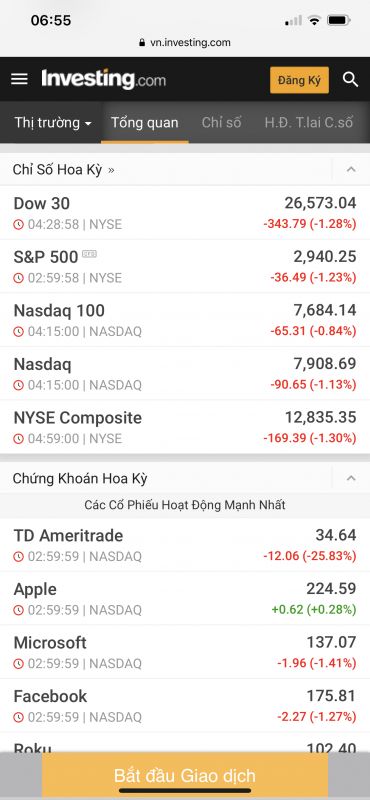Open the Thị trường dropdown
This screenshot has width=370, height=800.
(x=53, y=122)
